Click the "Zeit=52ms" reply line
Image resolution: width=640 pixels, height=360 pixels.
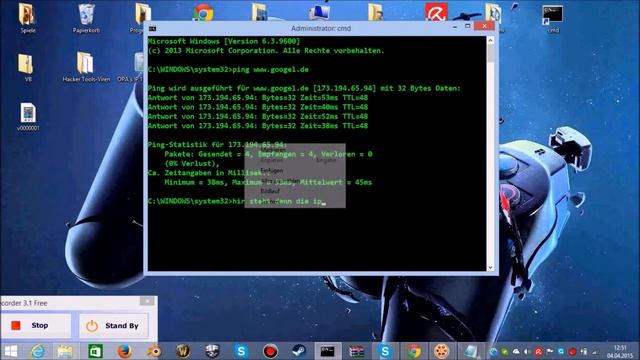(x=258, y=116)
